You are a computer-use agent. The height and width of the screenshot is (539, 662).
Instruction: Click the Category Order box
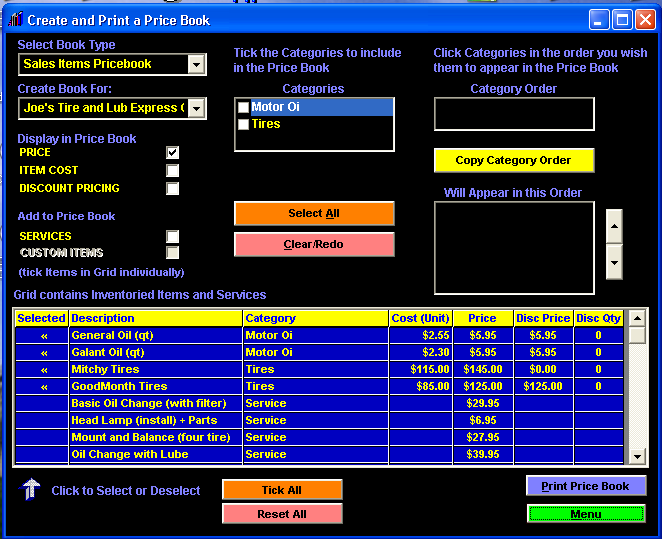click(x=514, y=114)
